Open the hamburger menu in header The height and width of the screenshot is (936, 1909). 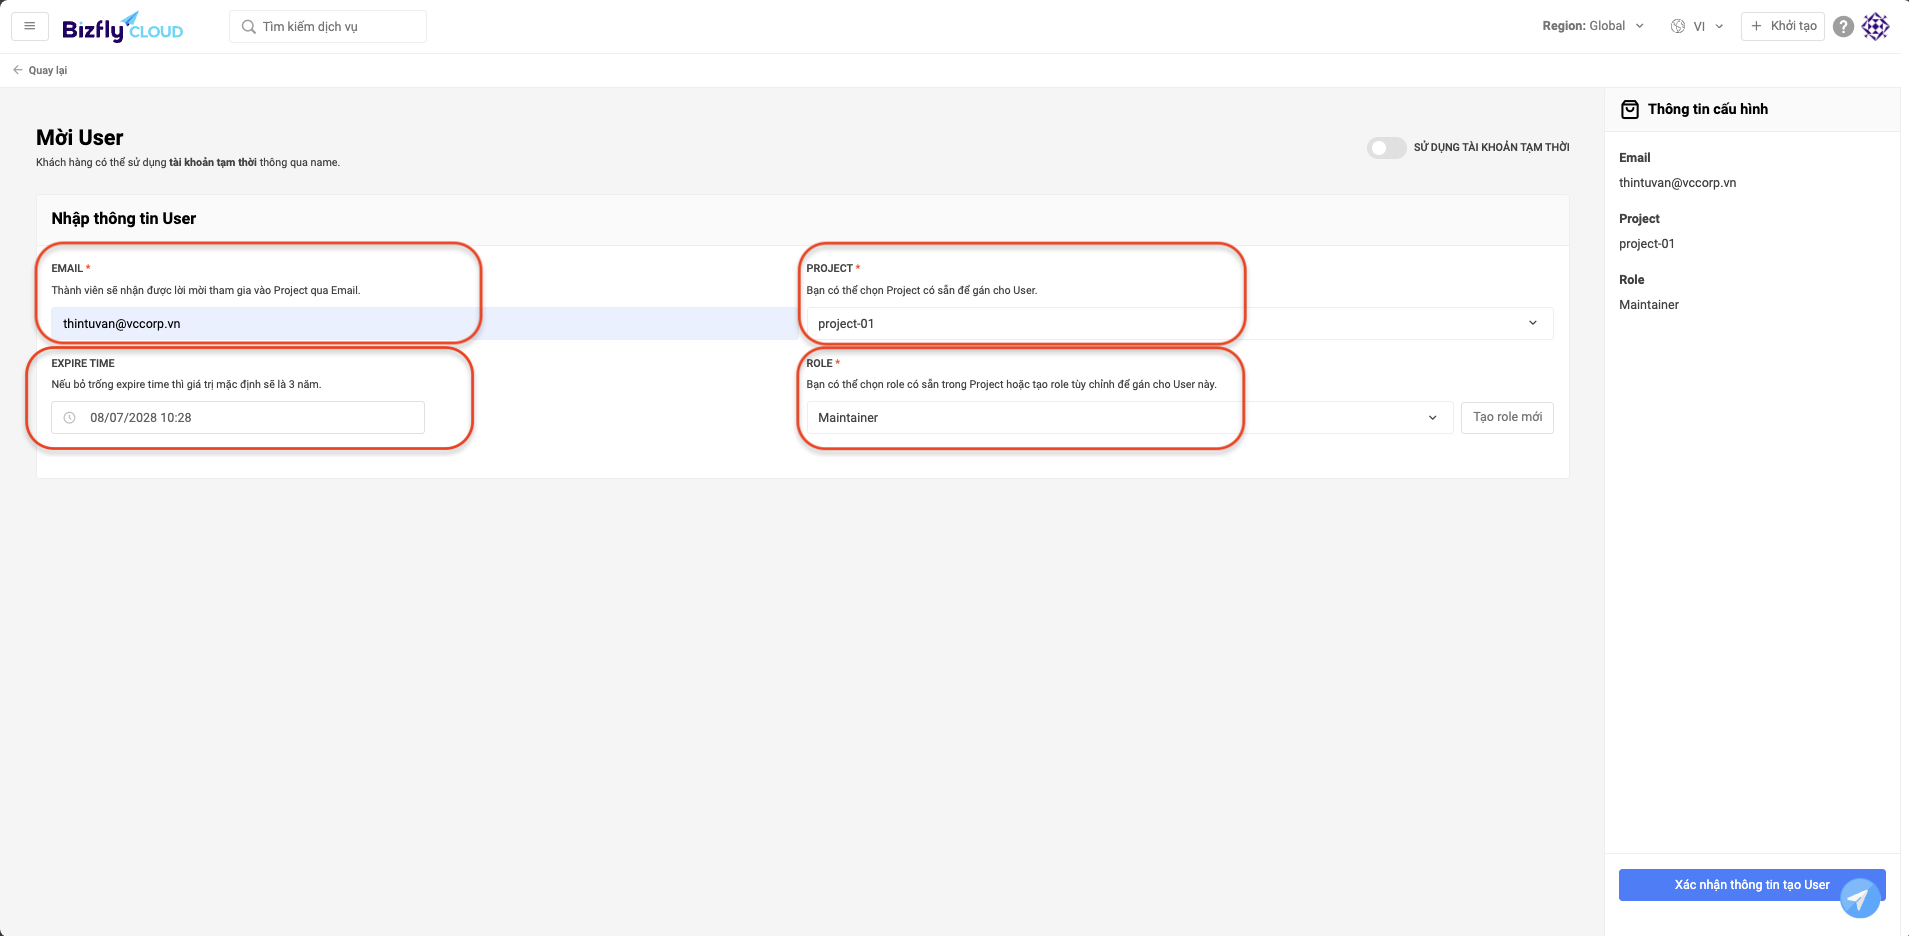(x=30, y=26)
